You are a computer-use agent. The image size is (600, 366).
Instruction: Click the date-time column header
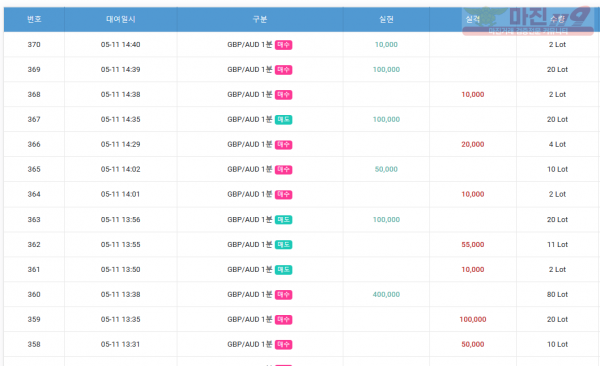click(x=121, y=19)
